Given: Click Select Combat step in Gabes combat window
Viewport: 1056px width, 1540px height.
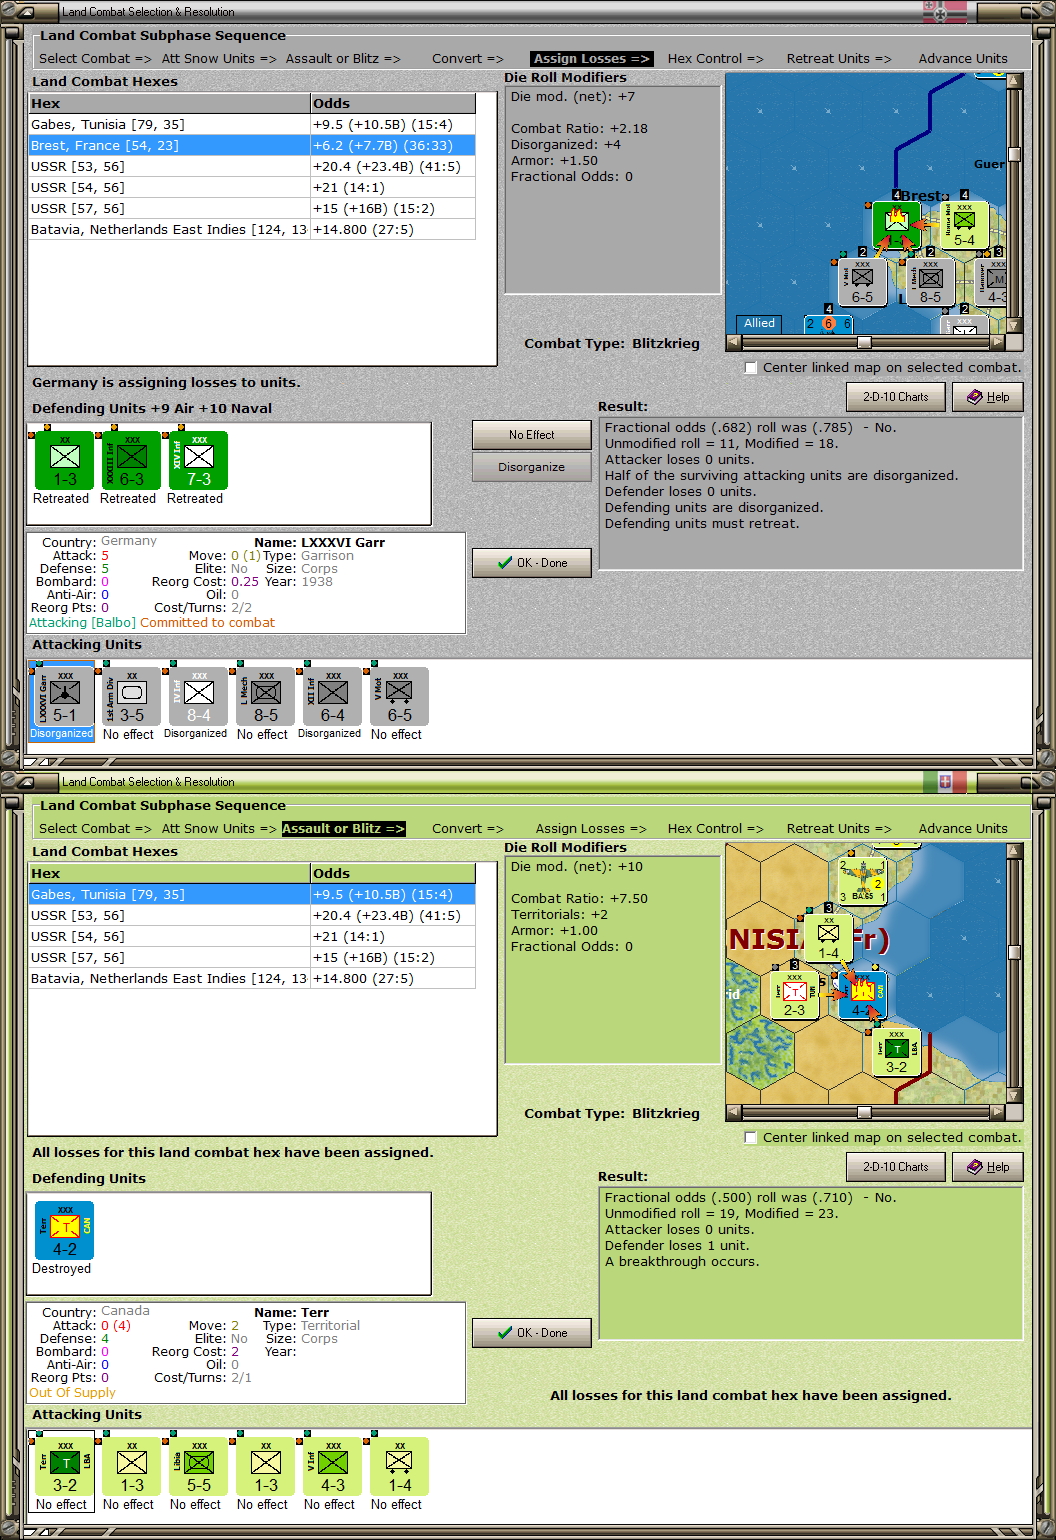Looking at the screenshot, I should pos(95,829).
